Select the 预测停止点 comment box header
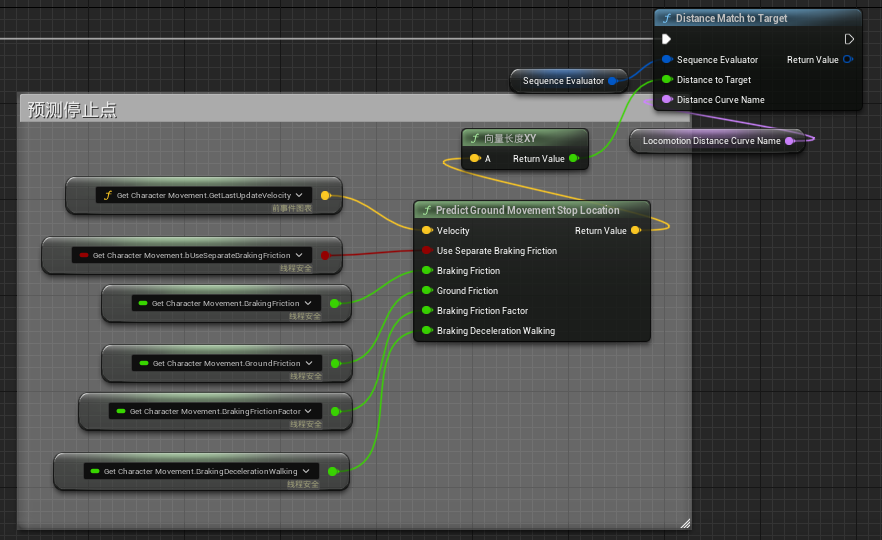Viewport: 882px width, 540px height. (356, 109)
